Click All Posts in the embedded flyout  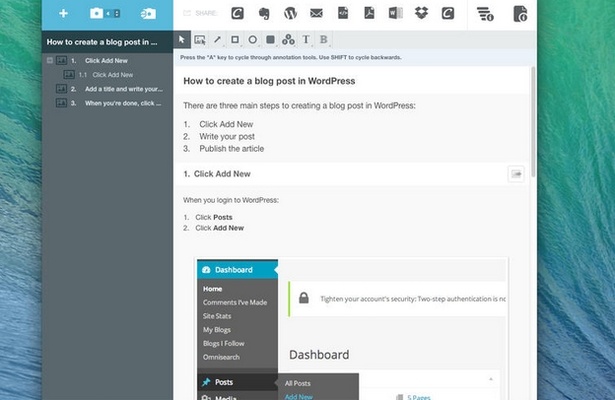click(297, 384)
